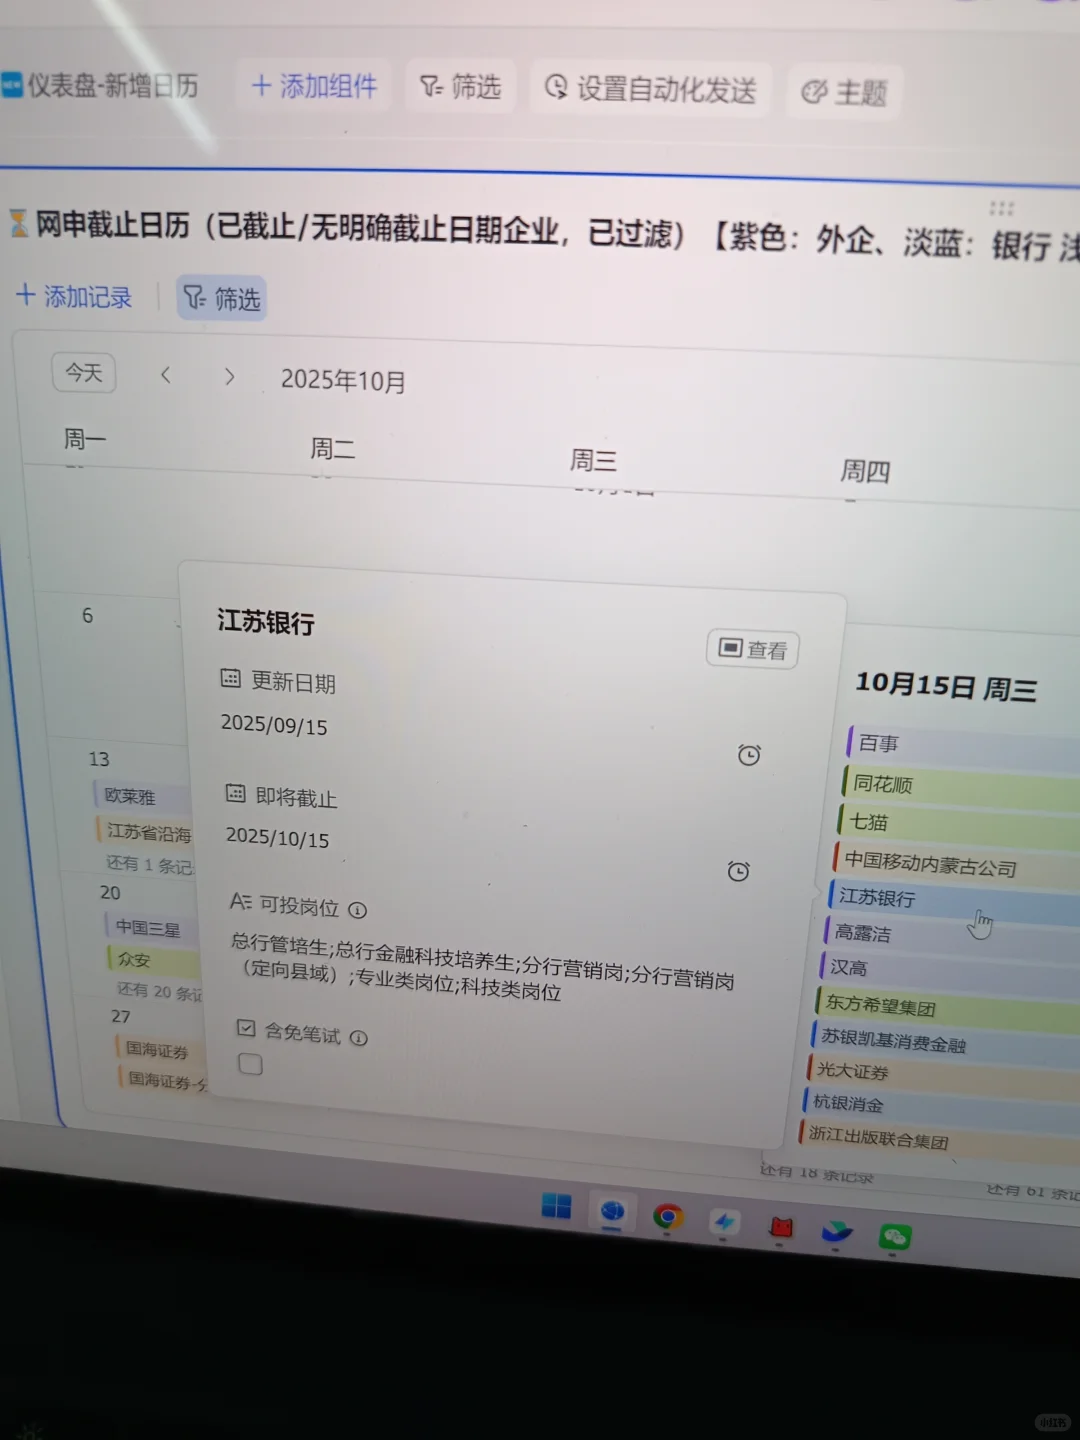
Task: Open the 众安 event on the 20th
Action: [x=153, y=959]
